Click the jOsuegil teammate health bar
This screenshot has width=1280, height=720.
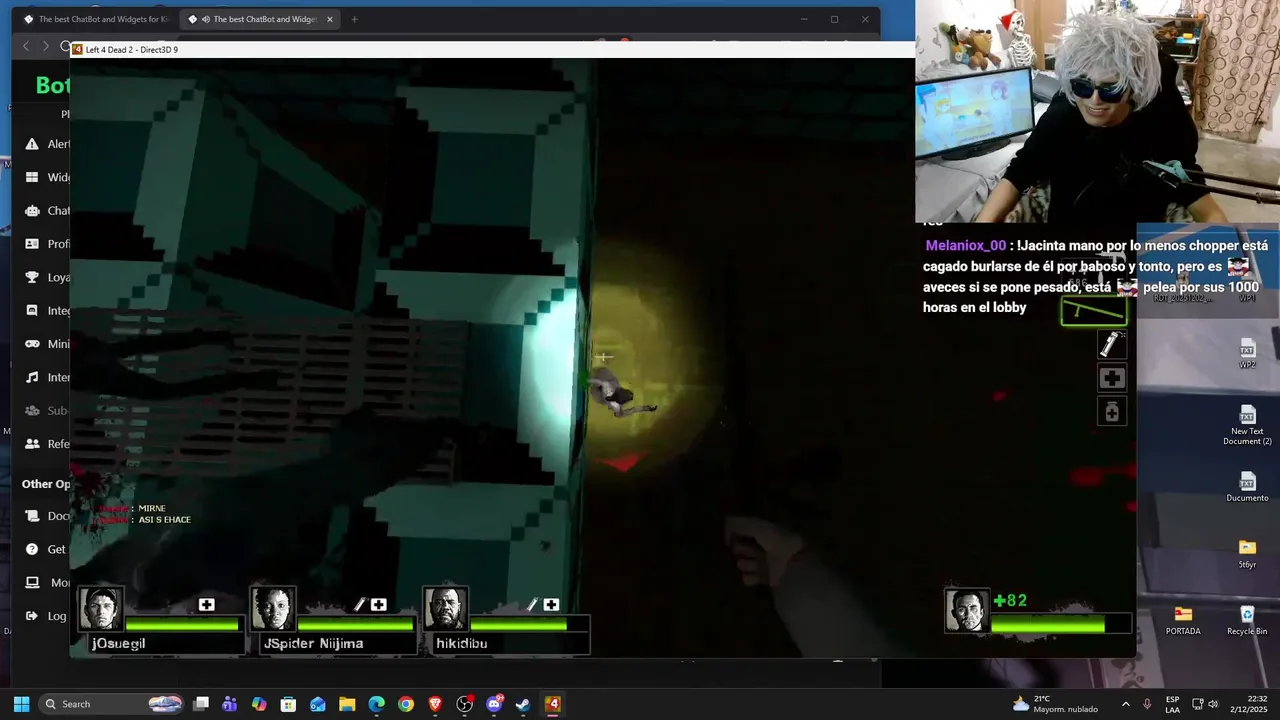[x=183, y=625]
